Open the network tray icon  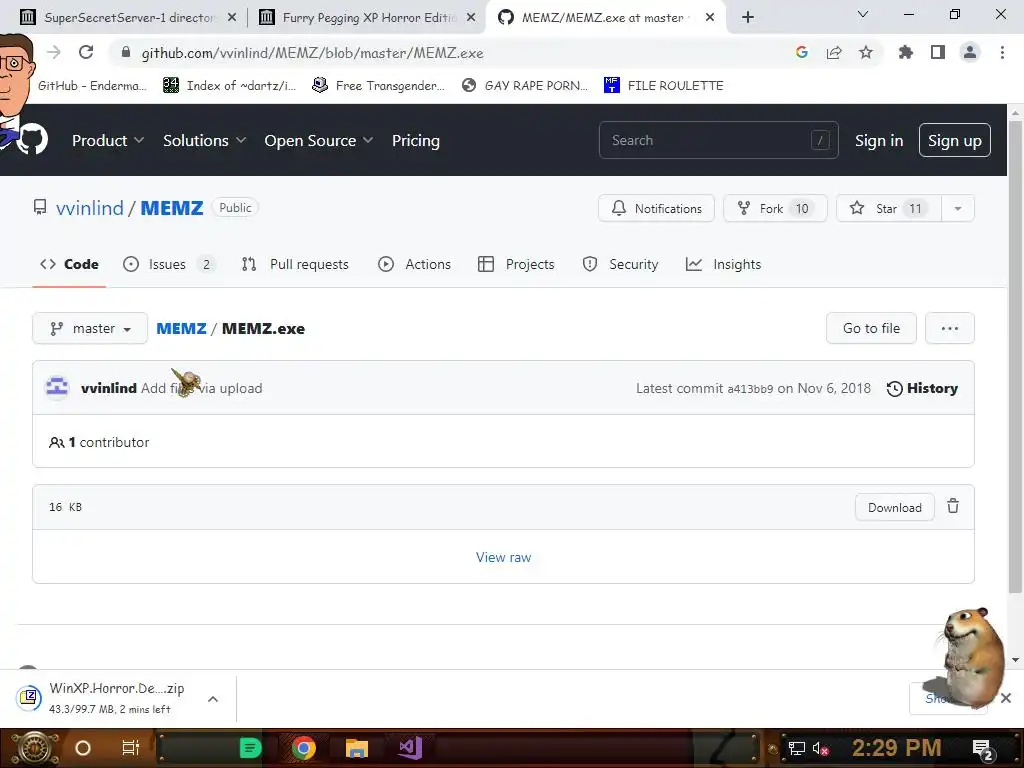pyautogui.click(x=796, y=748)
